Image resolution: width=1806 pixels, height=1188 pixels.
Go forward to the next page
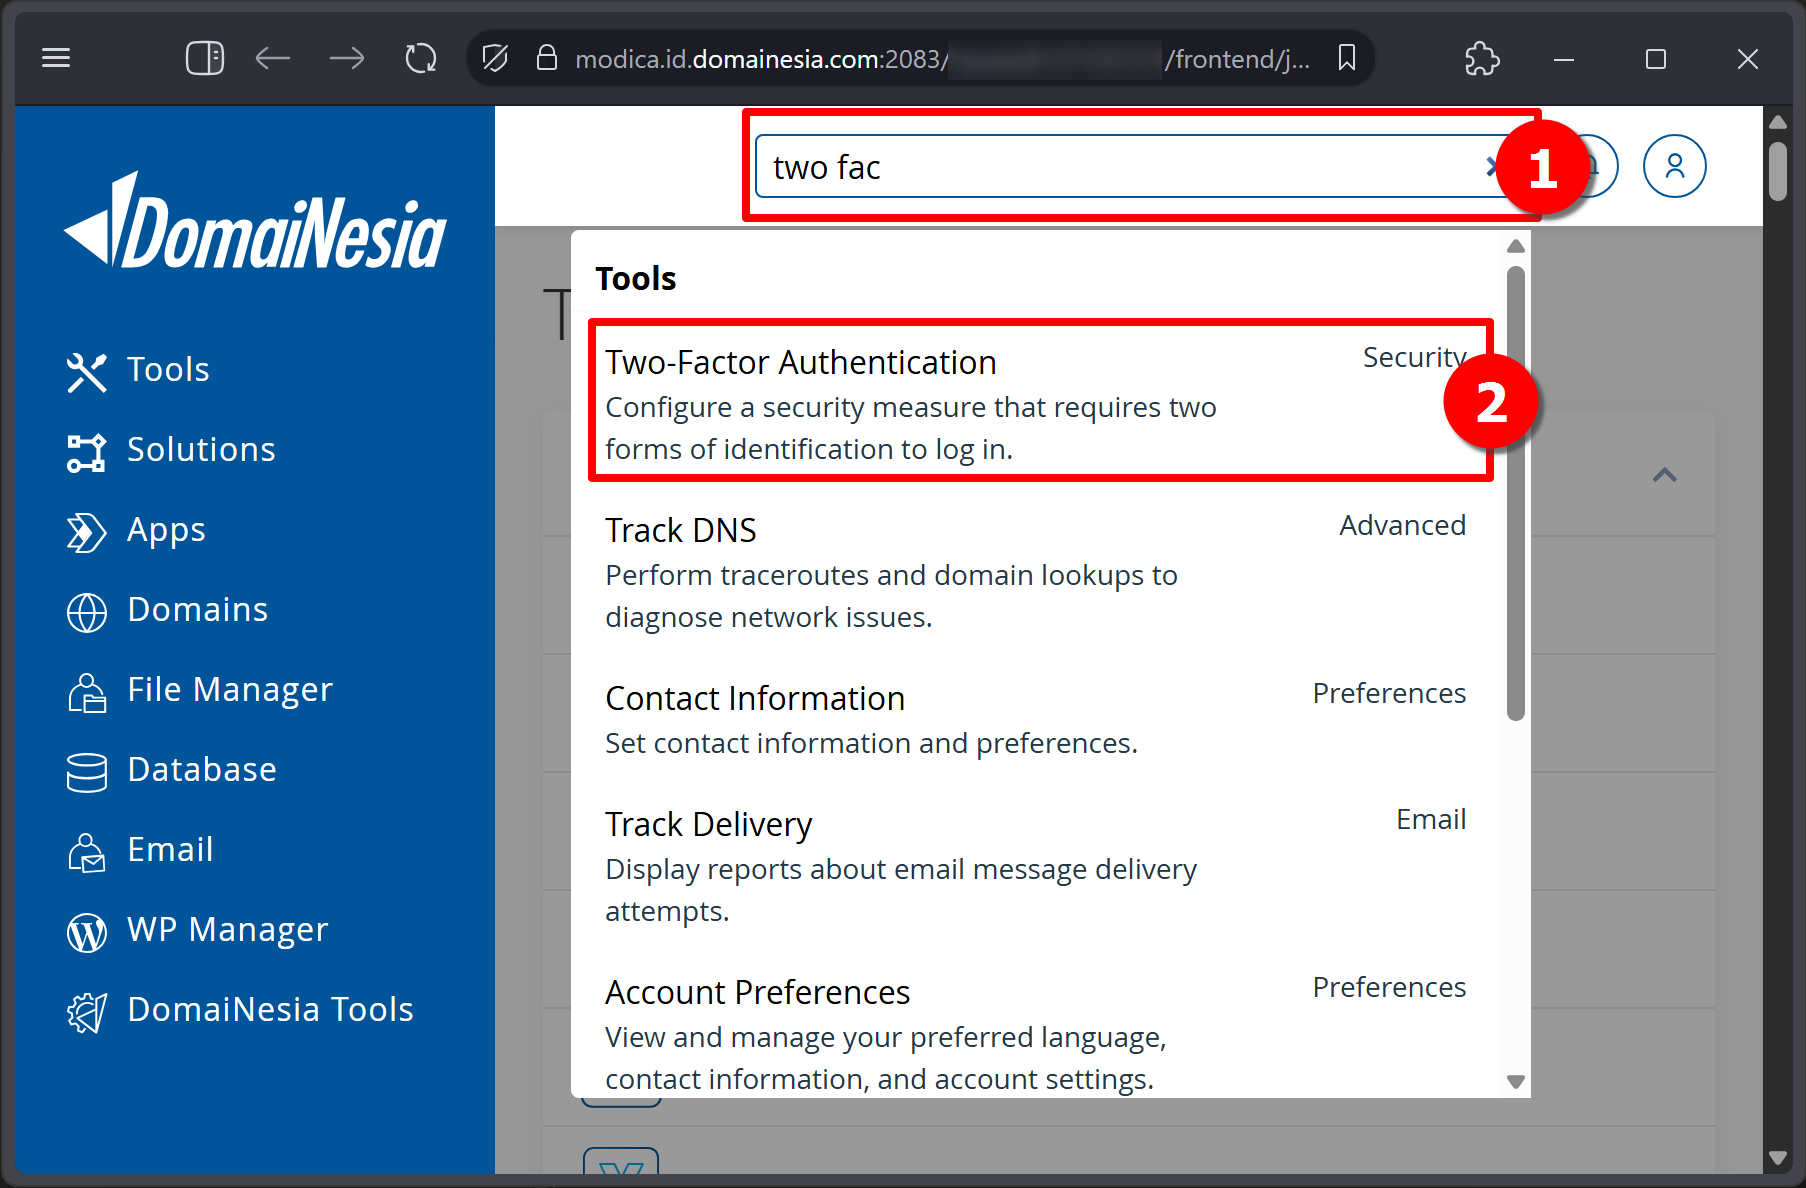(347, 58)
